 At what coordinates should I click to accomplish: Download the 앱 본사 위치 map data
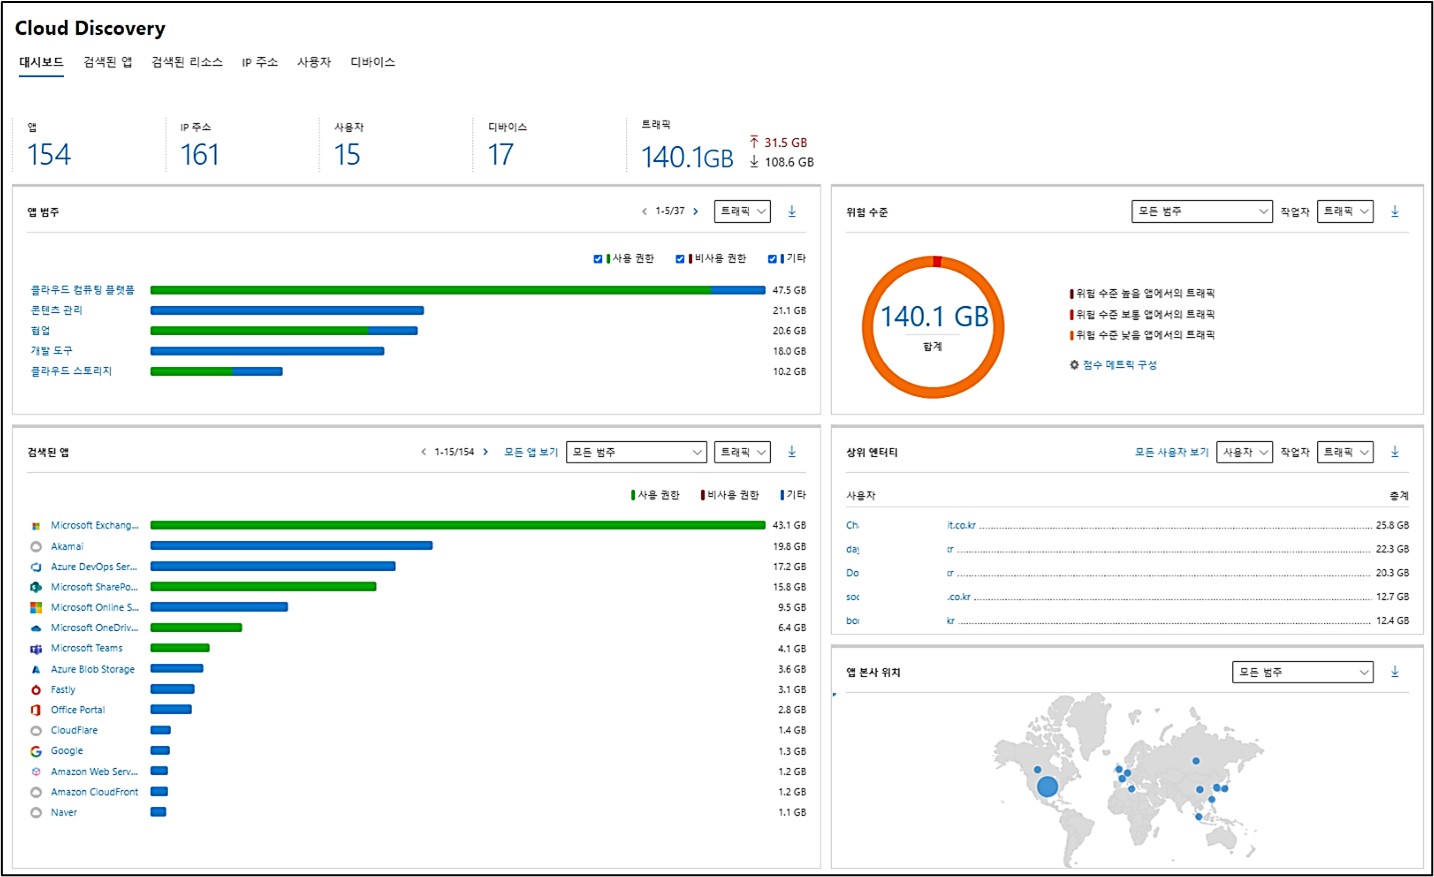pyautogui.click(x=1395, y=672)
